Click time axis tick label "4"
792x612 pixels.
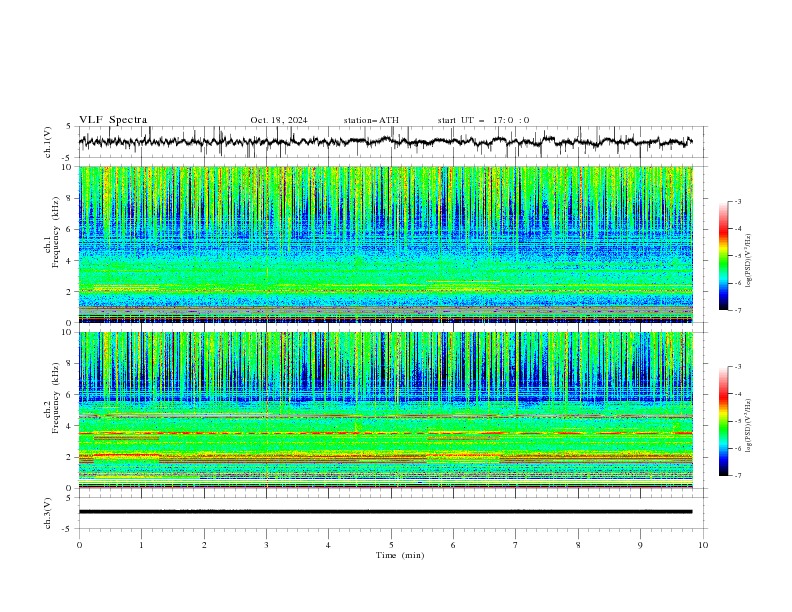tap(328, 545)
